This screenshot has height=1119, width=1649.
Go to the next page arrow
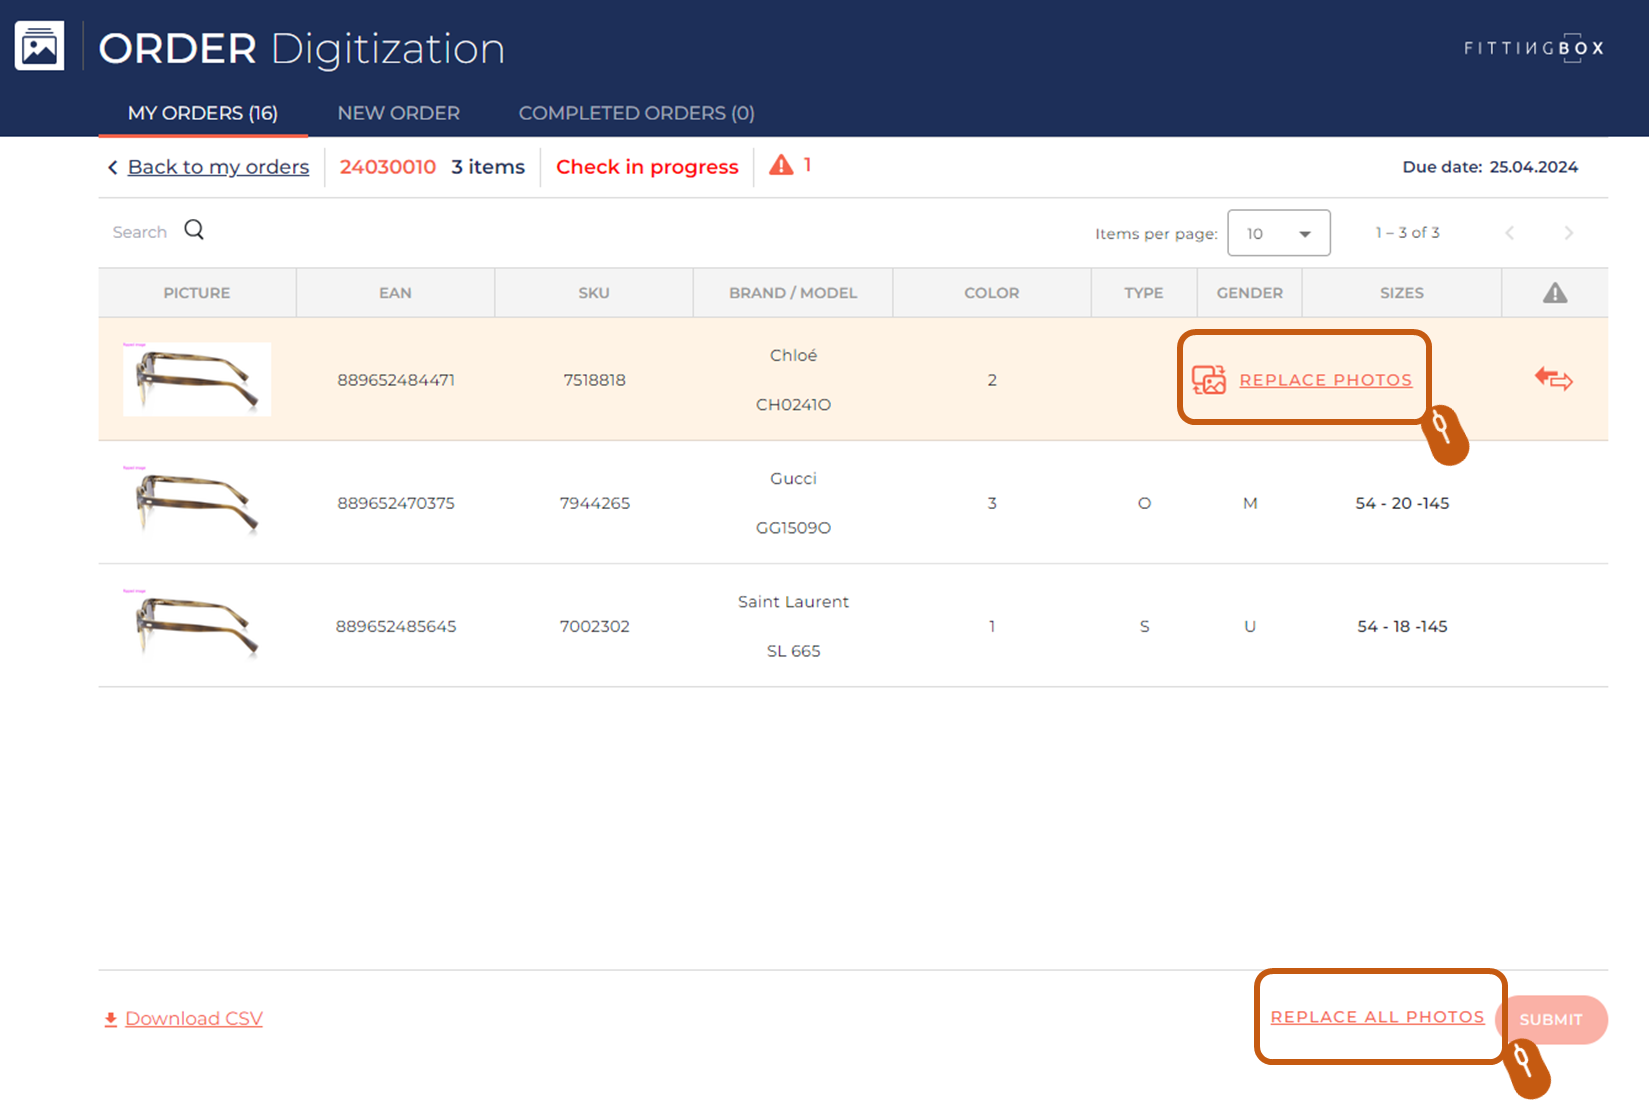coord(1568,233)
